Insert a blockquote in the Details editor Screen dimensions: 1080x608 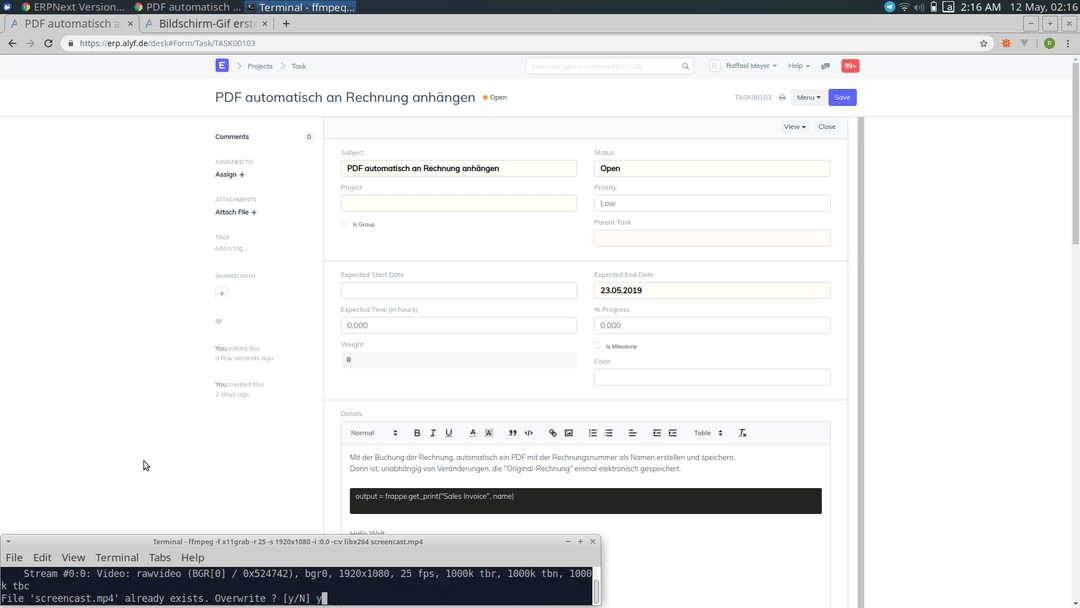(511, 432)
